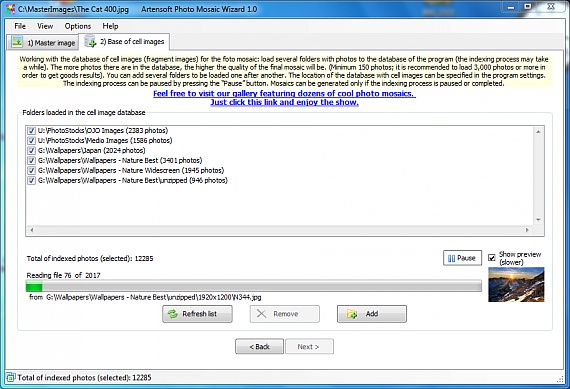Click Add to load a folder
Image resolution: width=570 pixels, height=389 pixels.
372,314
